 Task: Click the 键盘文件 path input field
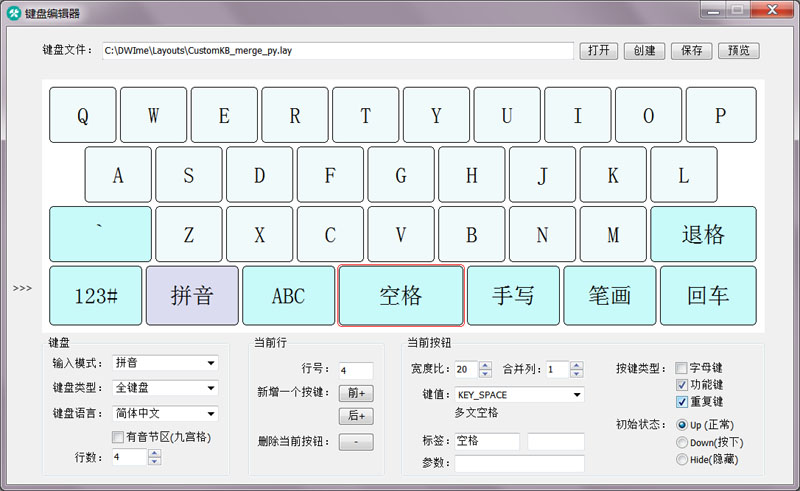[x=337, y=50]
